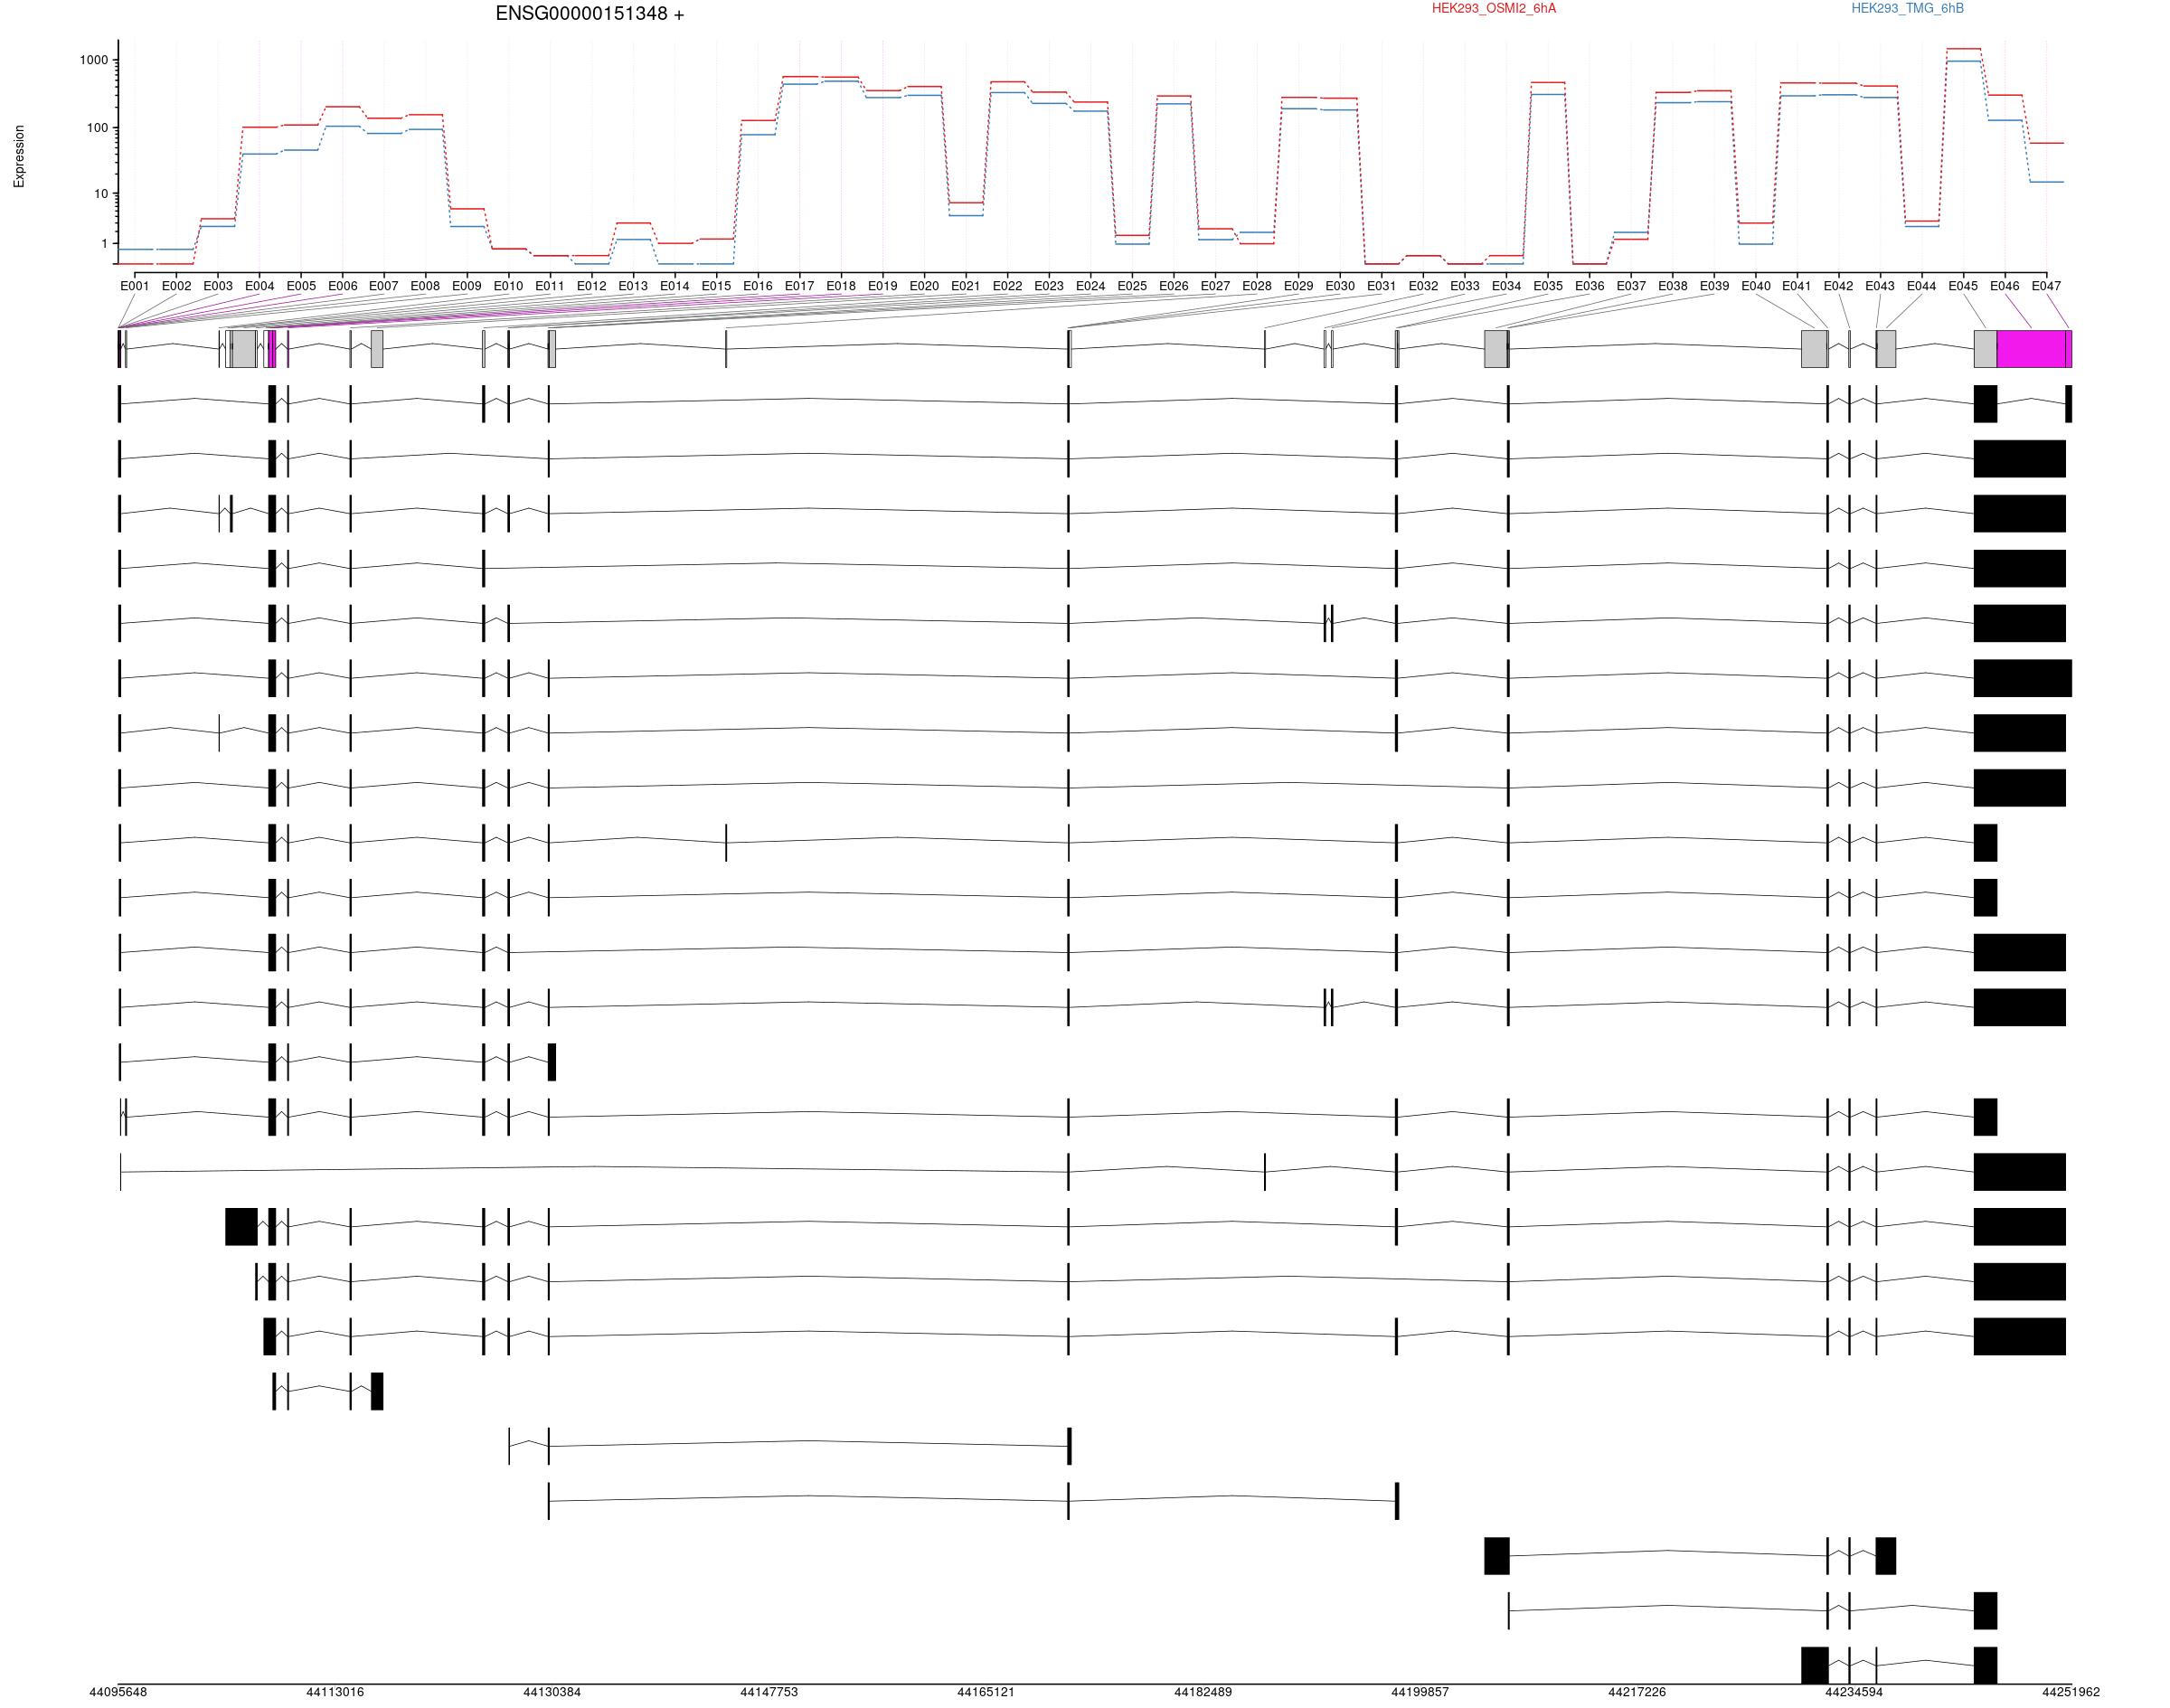Click genomic coordinate 44147753
Screen dimensions: 2170x1708
click(x=769, y=1693)
